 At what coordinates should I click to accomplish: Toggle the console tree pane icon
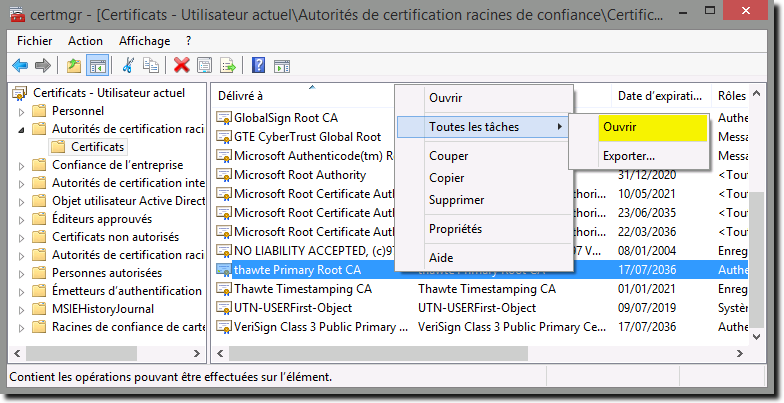[98, 66]
